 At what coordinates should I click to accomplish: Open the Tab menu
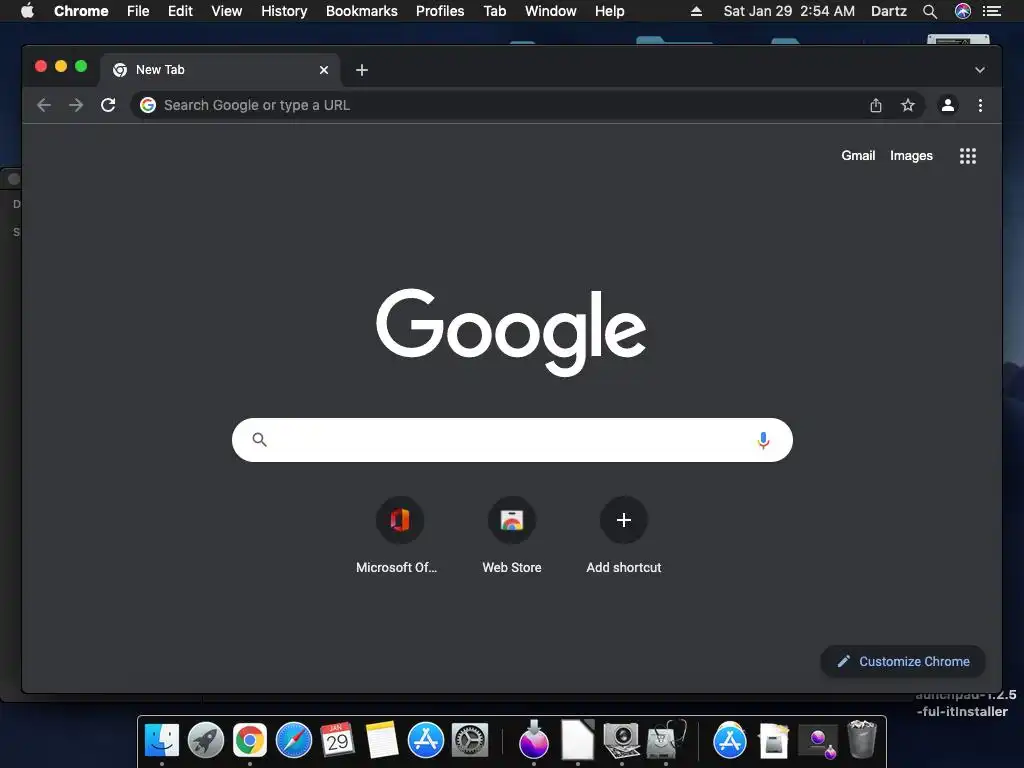point(494,11)
